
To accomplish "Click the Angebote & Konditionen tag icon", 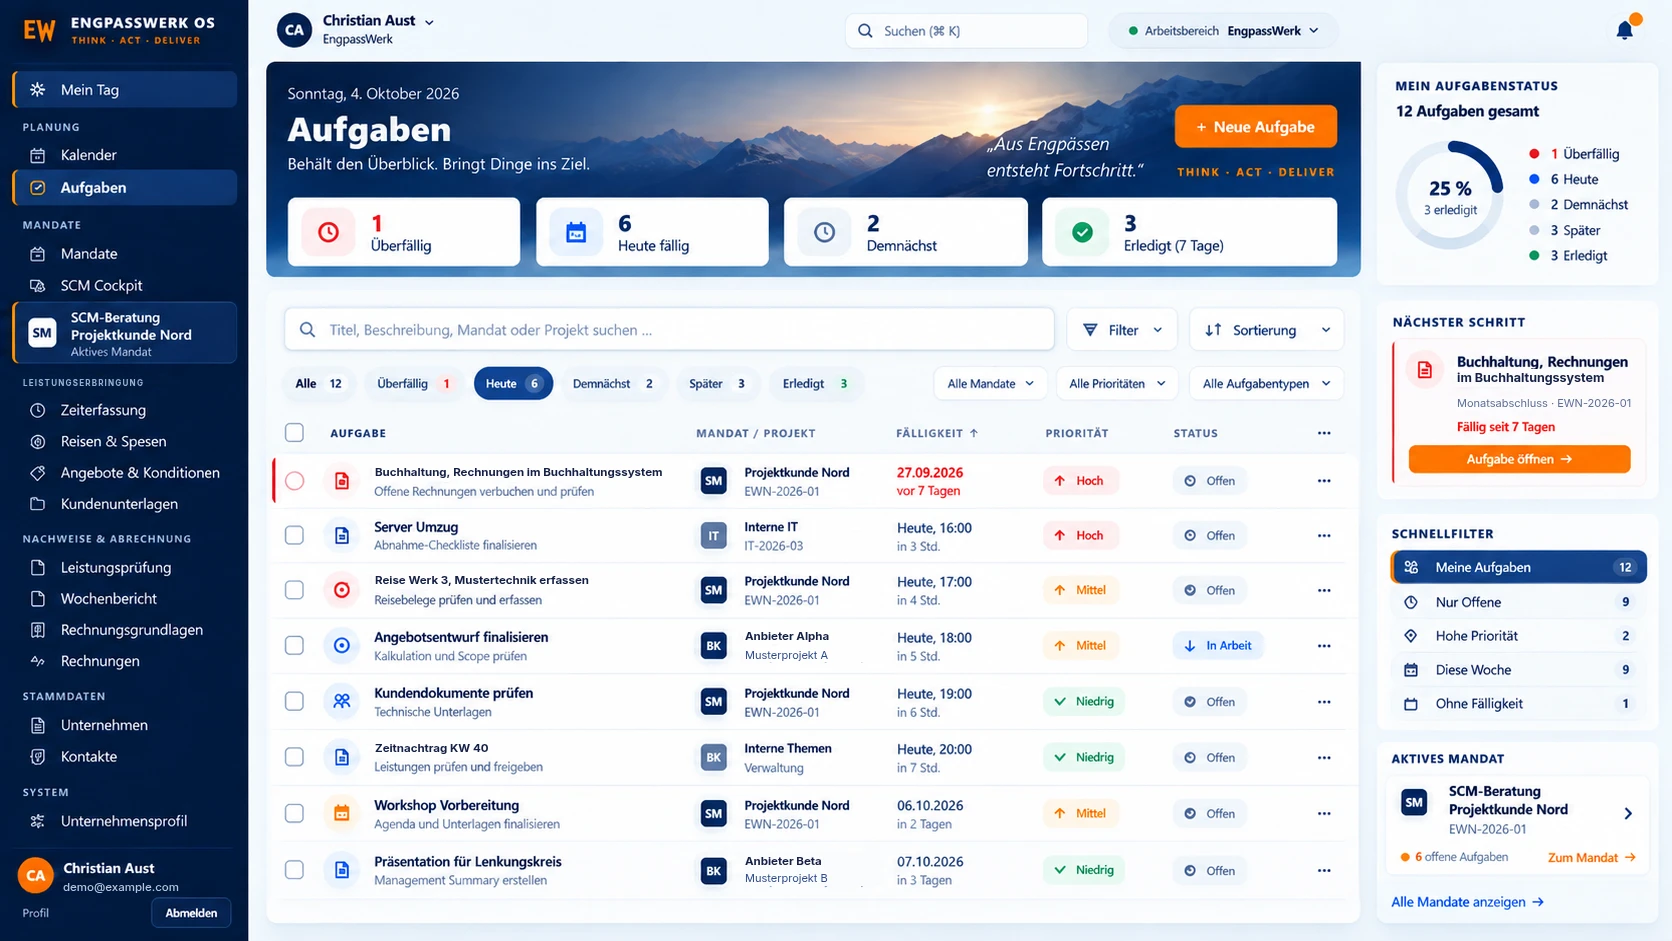I will [38, 473].
